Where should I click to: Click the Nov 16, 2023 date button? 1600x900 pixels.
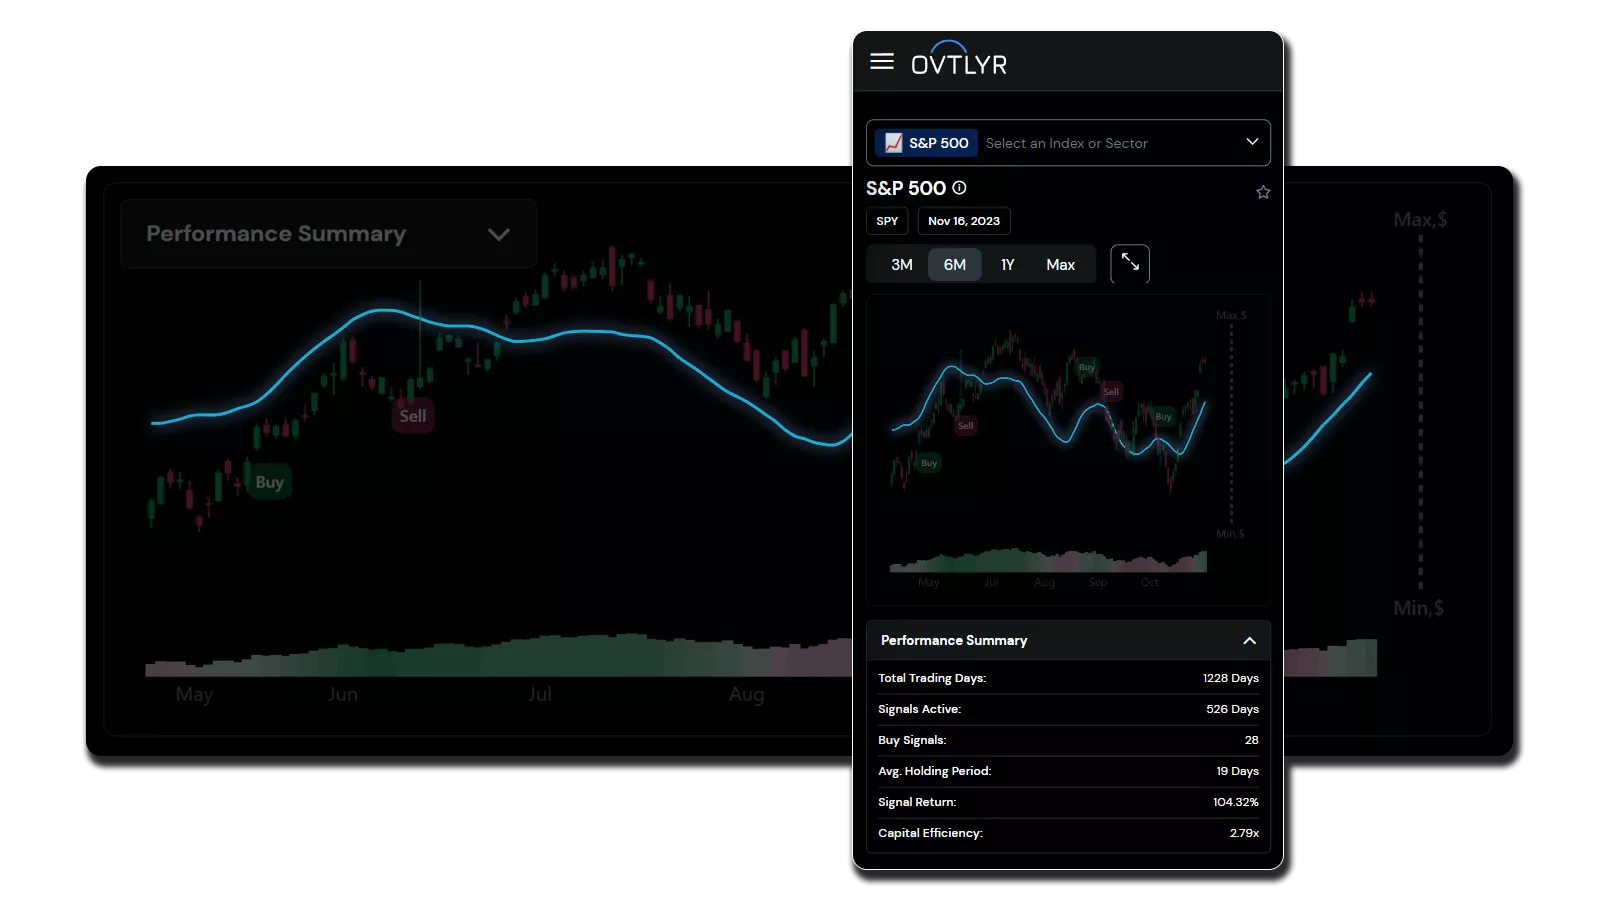(963, 221)
